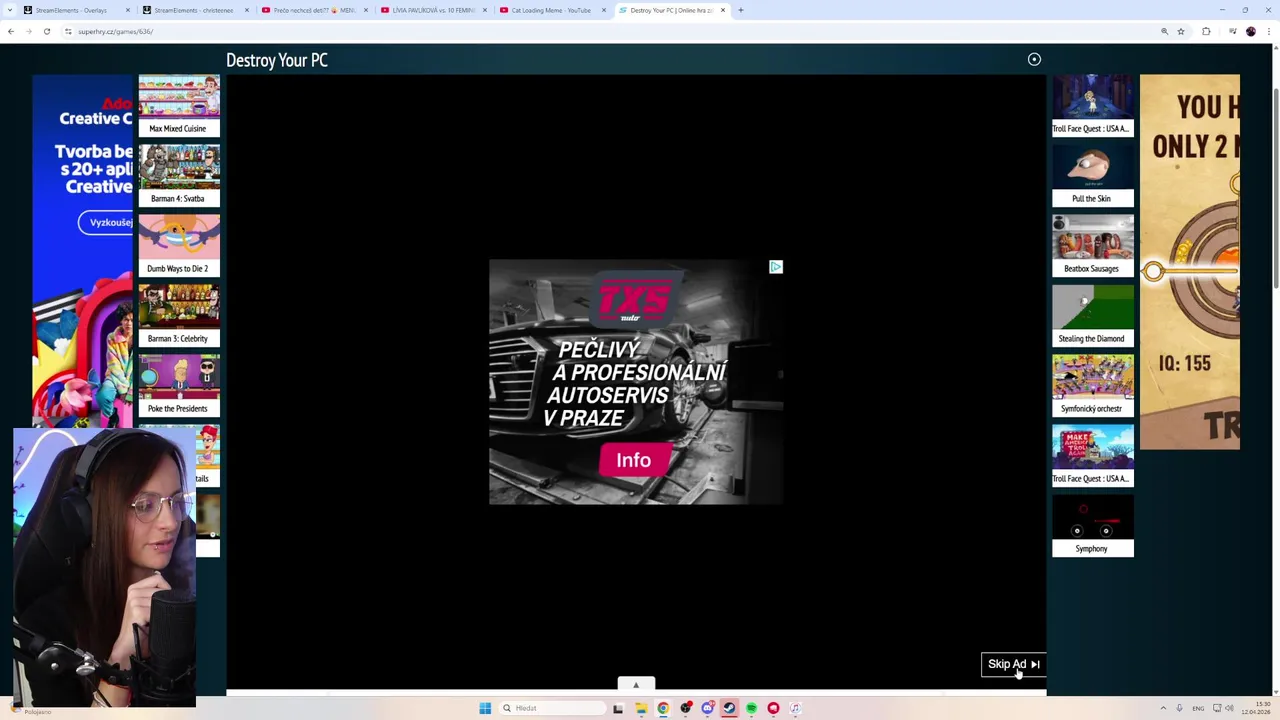Open the Chrome three-dot menu

click(1270, 31)
